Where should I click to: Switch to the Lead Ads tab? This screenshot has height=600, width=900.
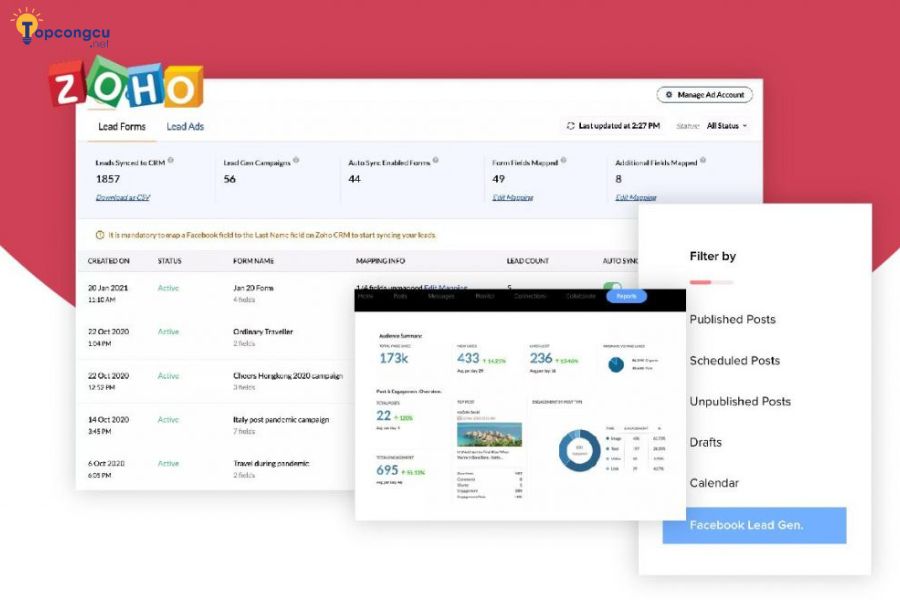(x=185, y=126)
